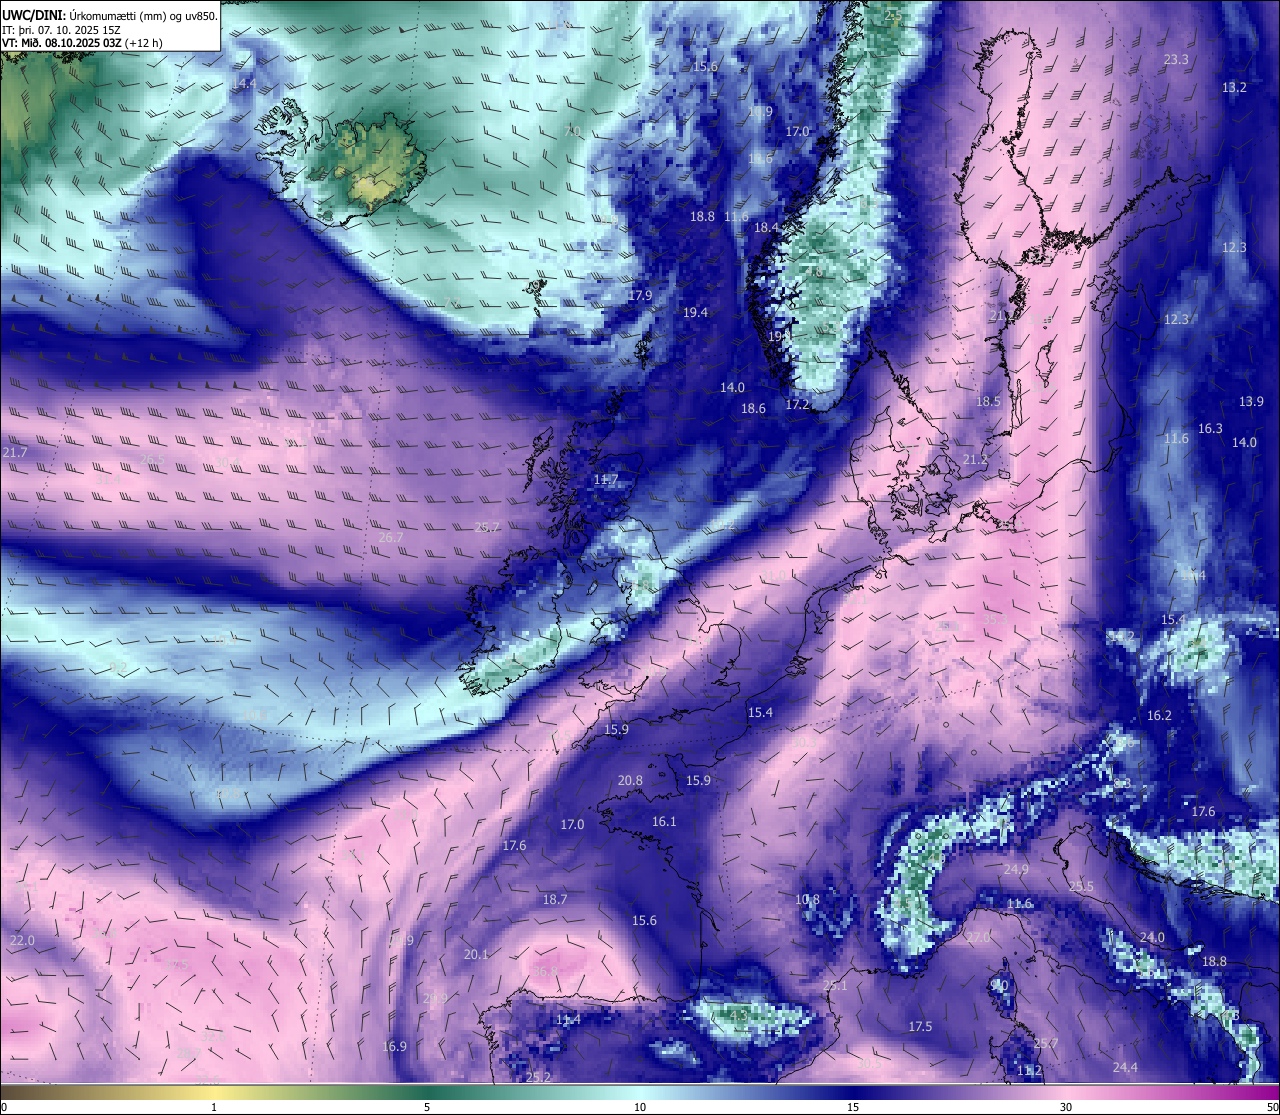Click the 18.7 value label
Viewport: 1280px width, 1115px height.
[555, 899]
